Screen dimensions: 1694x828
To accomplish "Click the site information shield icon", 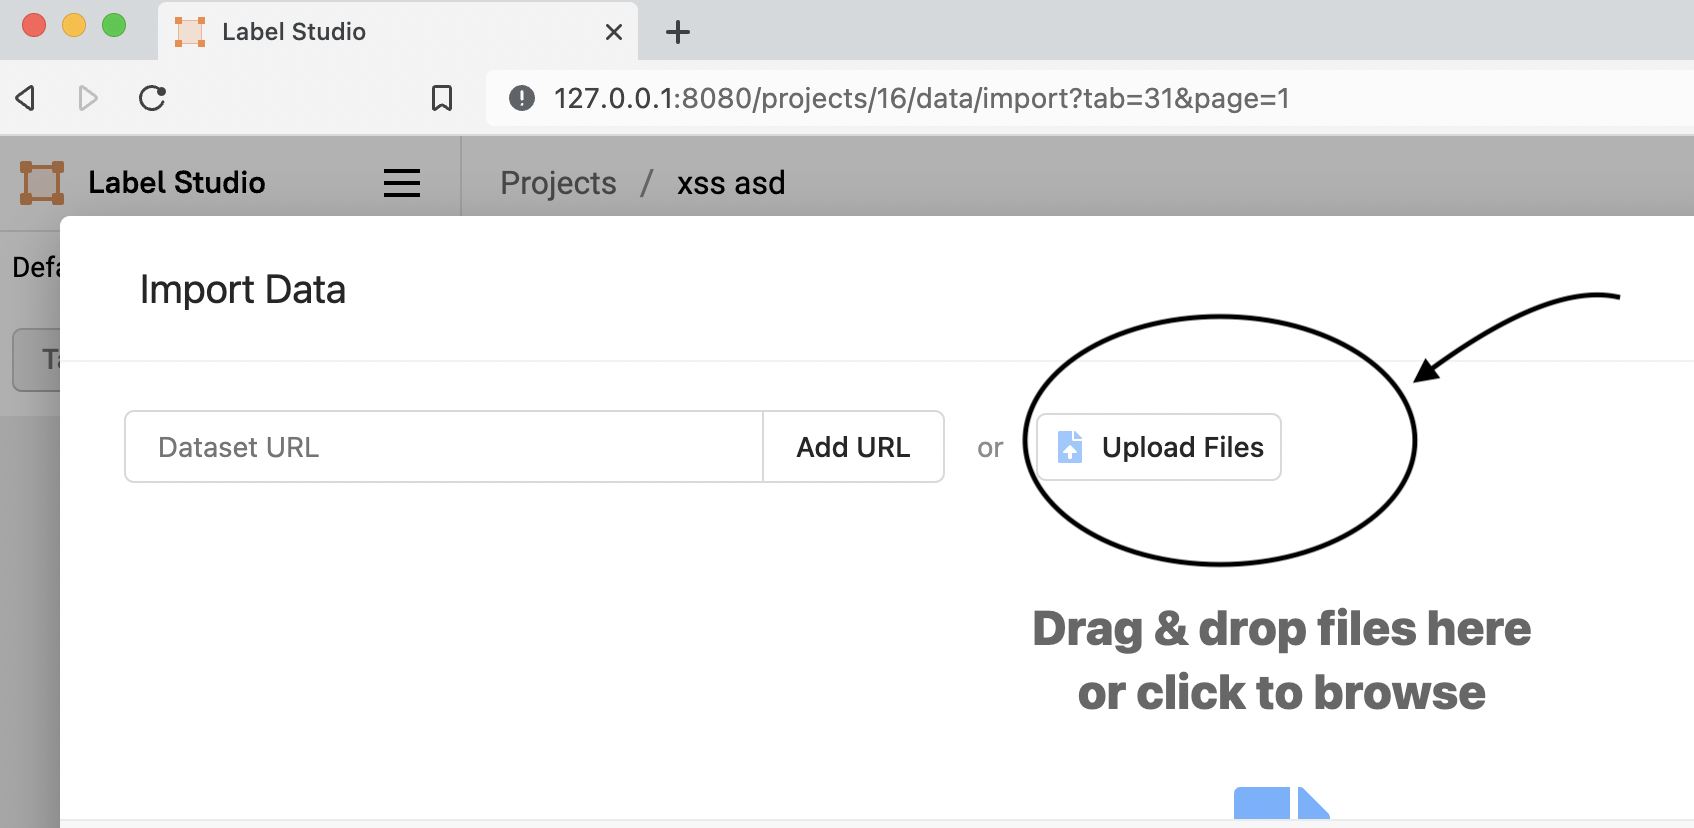I will [x=520, y=98].
